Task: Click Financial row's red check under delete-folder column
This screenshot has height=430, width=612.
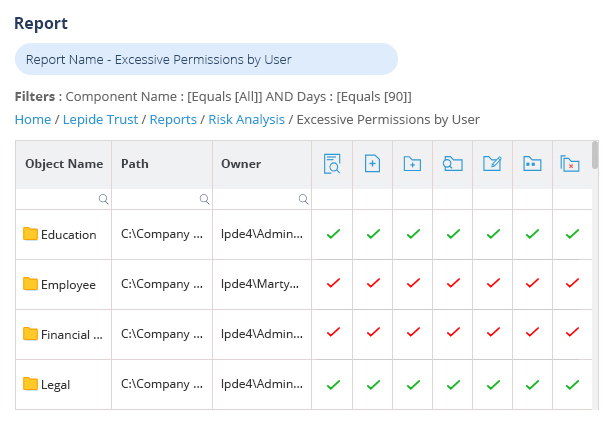Action: coord(573,332)
